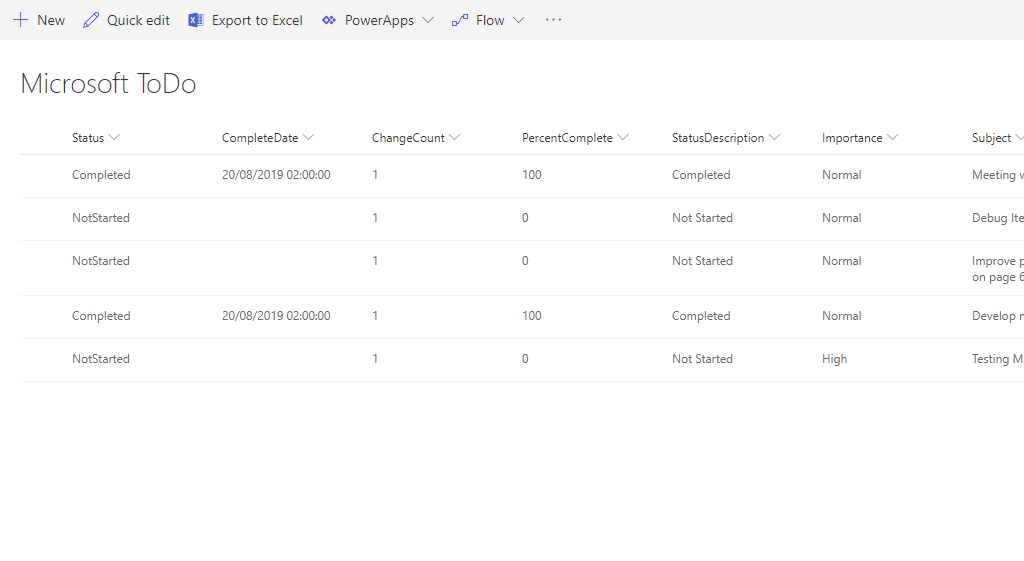Image resolution: width=1024 pixels, height=561 pixels.
Task: Click the Flow icon
Action: point(460,20)
